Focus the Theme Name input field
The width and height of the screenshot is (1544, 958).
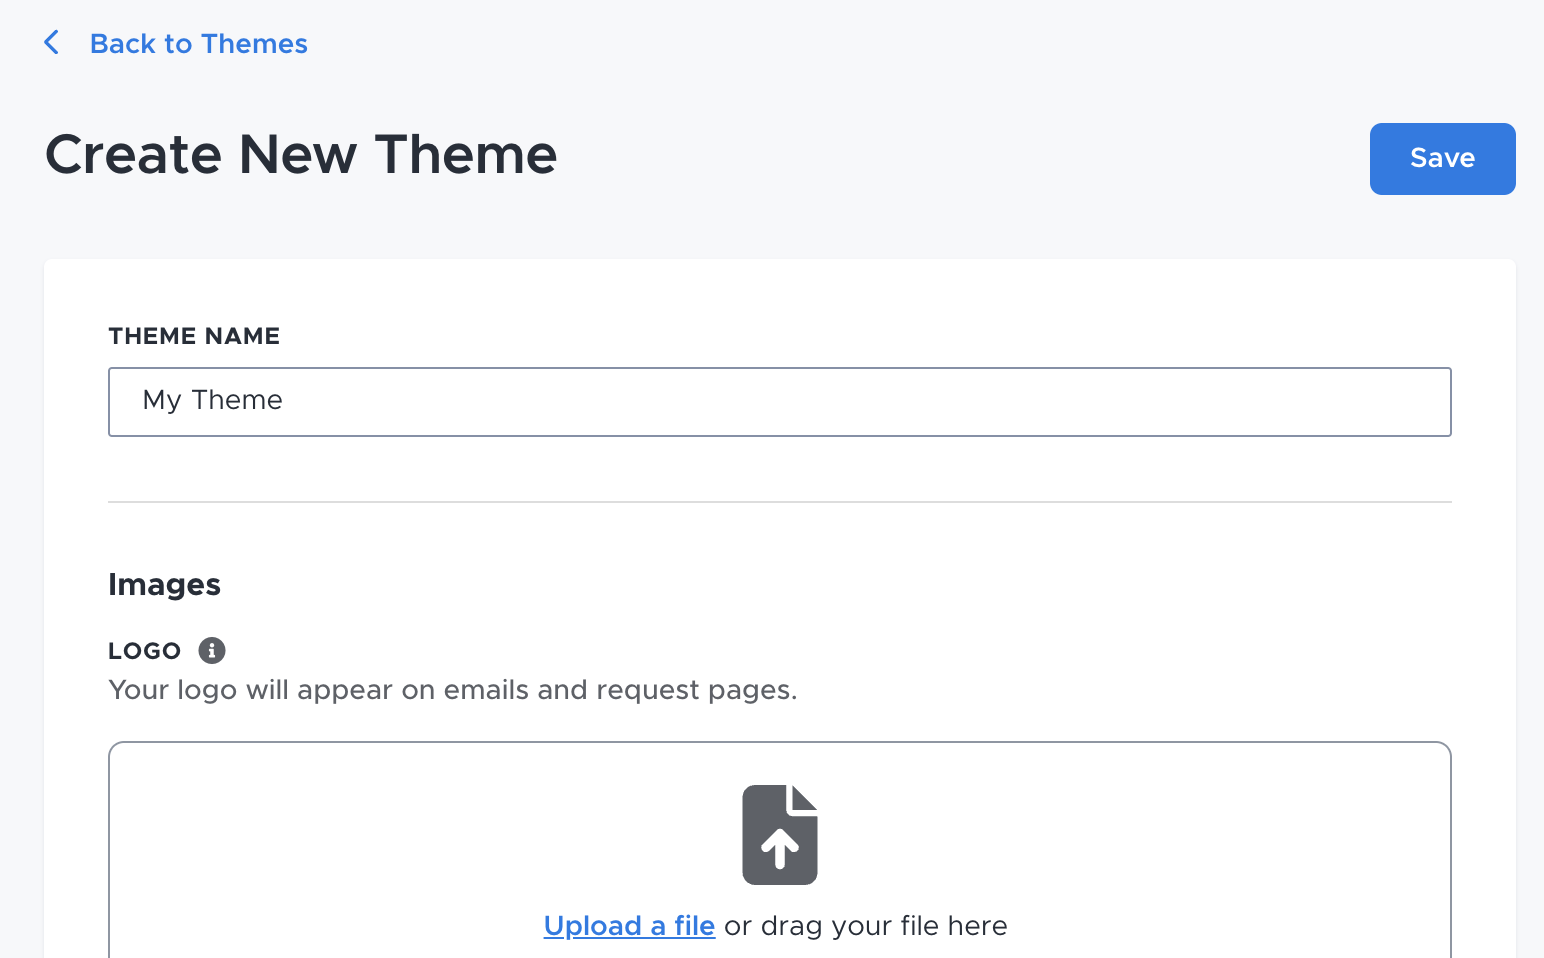pos(780,402)
